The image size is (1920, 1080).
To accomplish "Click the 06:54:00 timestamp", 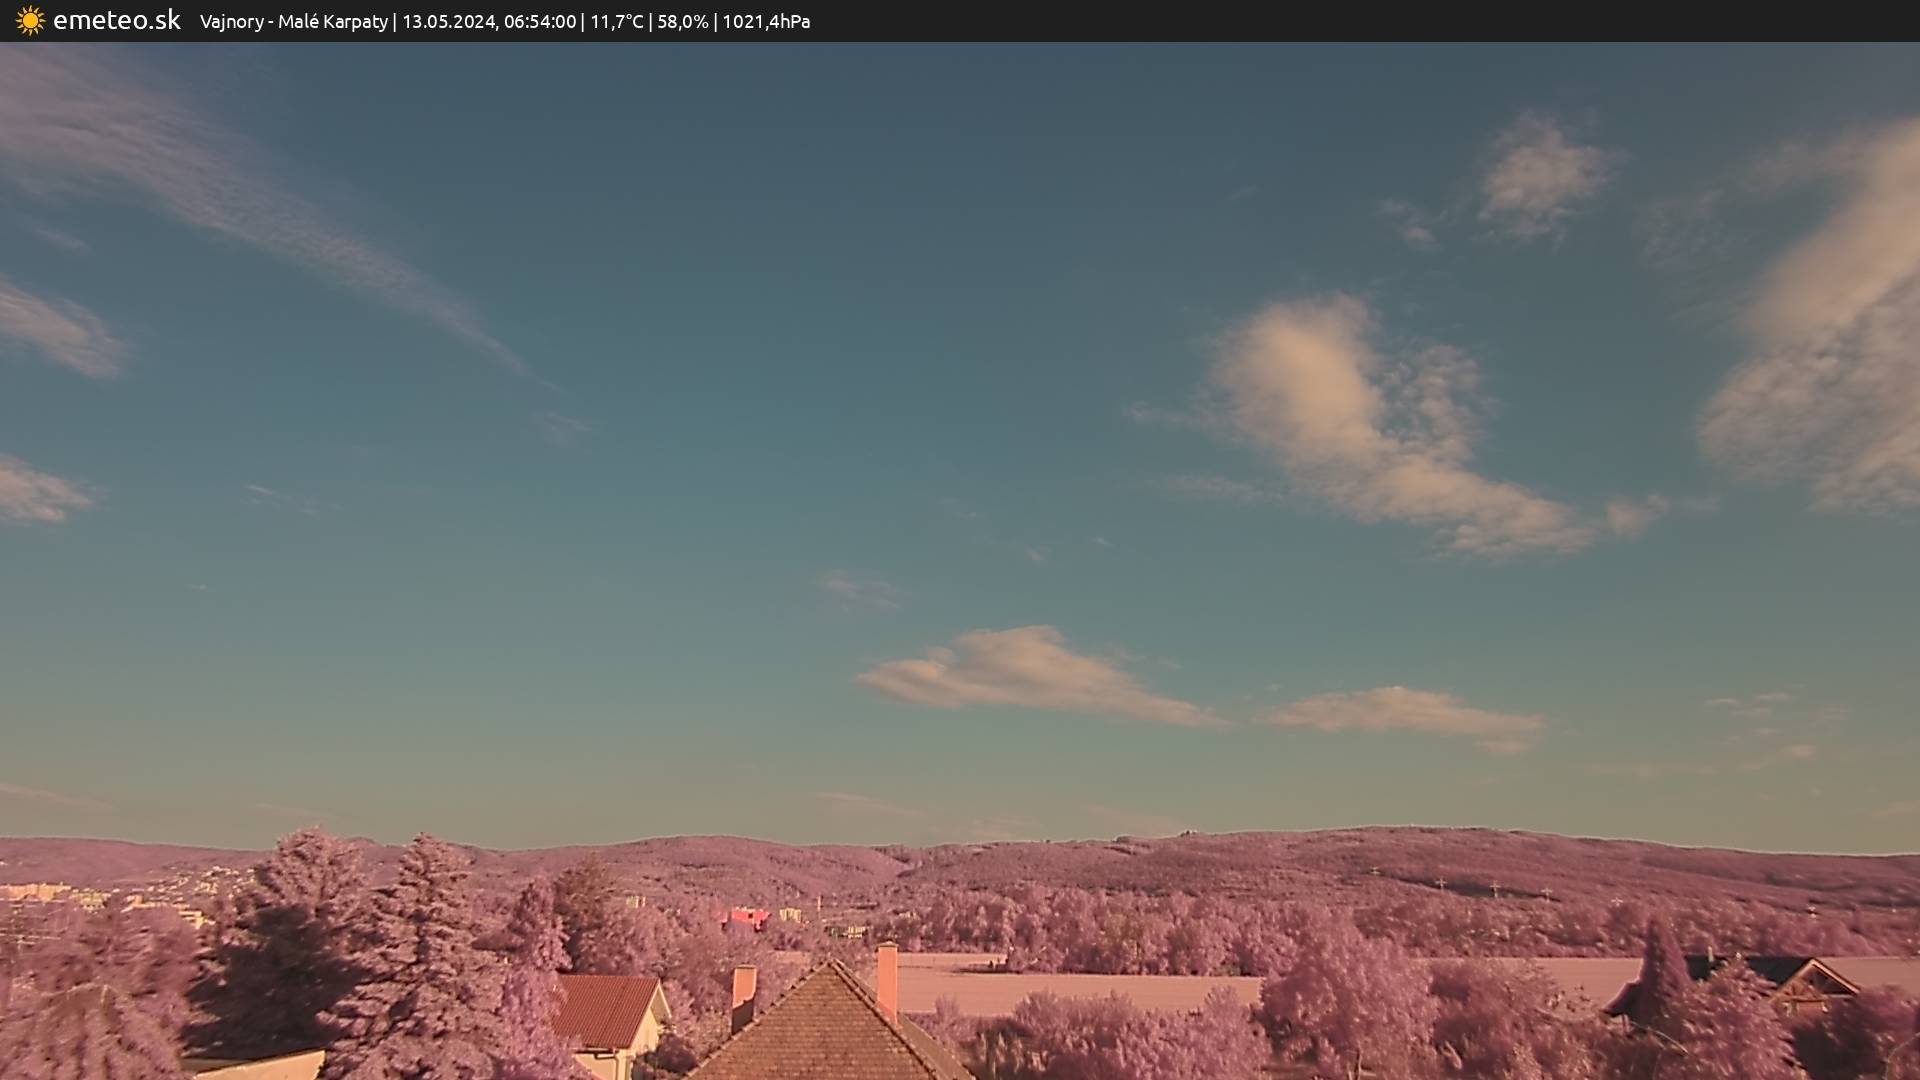I will click(540, 22).
